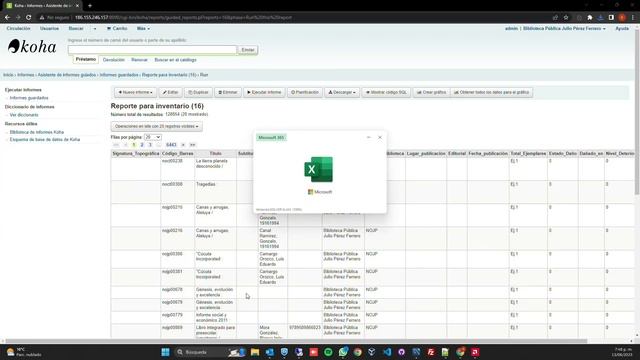Open Unity Hub taskbar icon
Screen dimensions: 640x360
(x=372, y=352)
